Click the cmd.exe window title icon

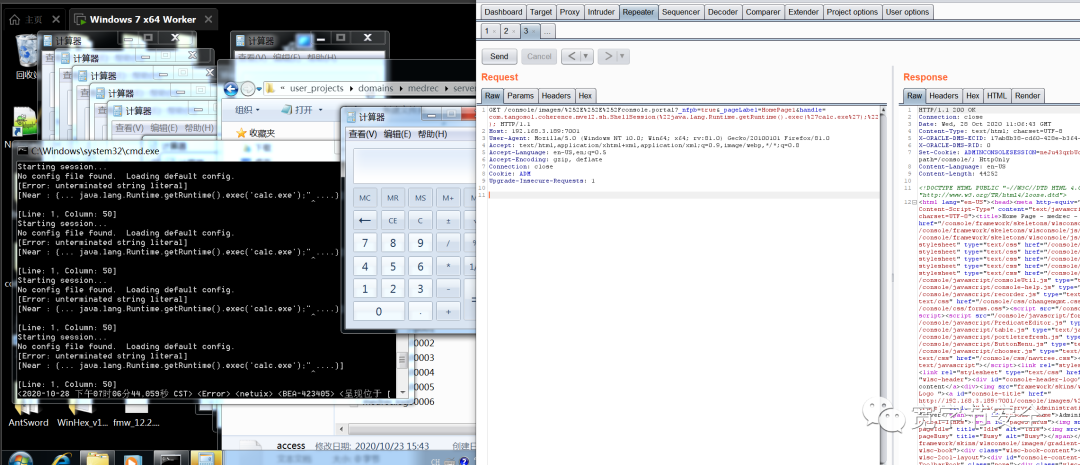[x=23, y=150]
